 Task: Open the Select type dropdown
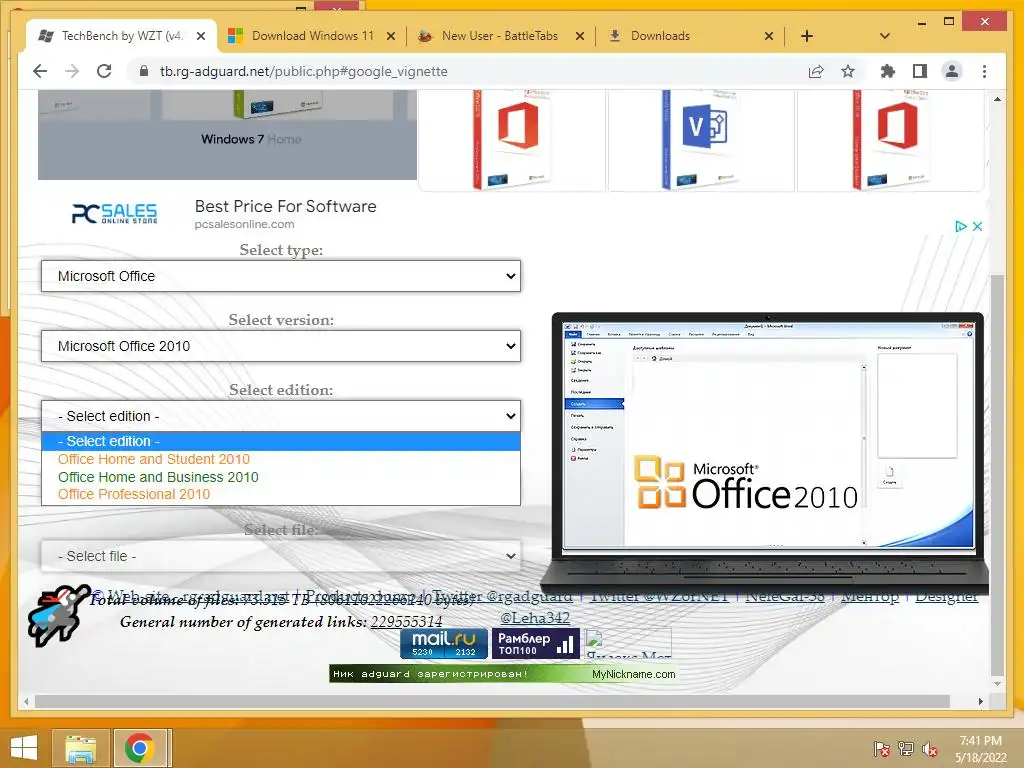281,276
